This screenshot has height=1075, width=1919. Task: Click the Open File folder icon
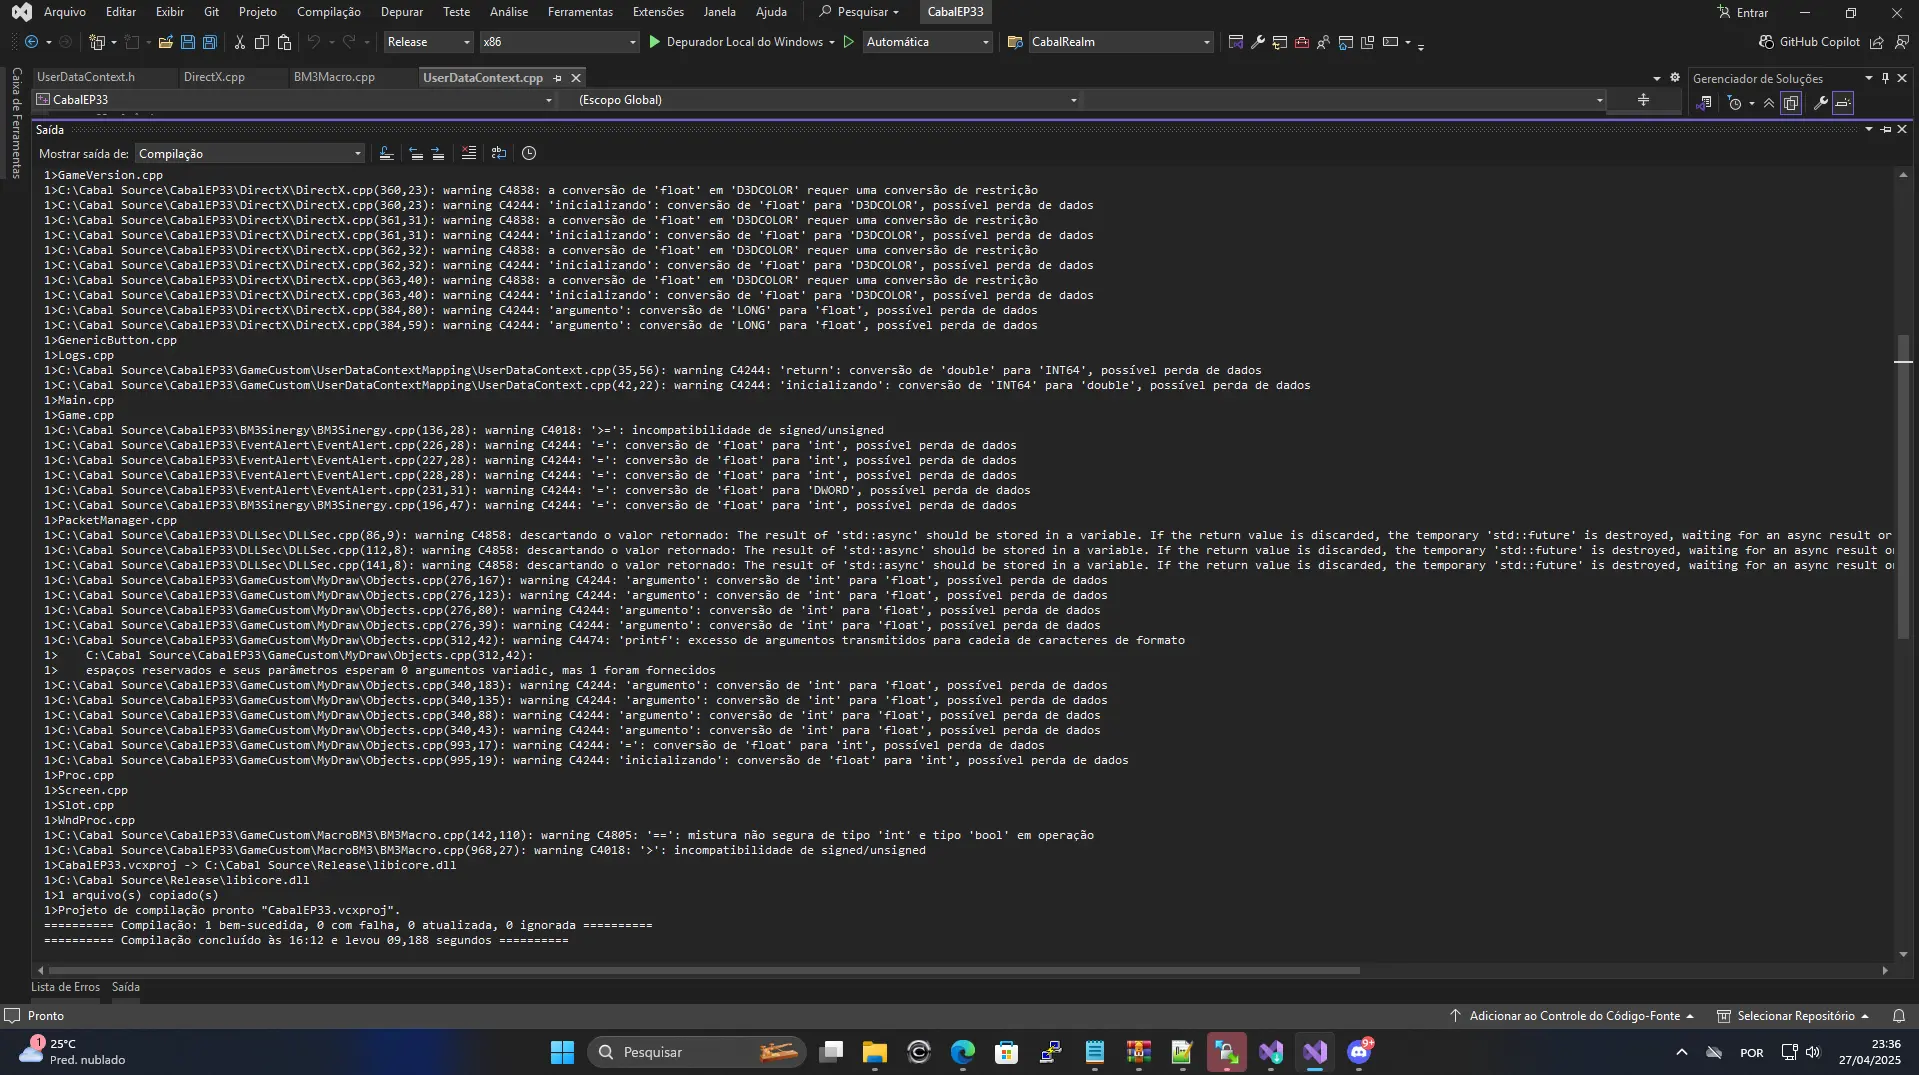[166, 42]
